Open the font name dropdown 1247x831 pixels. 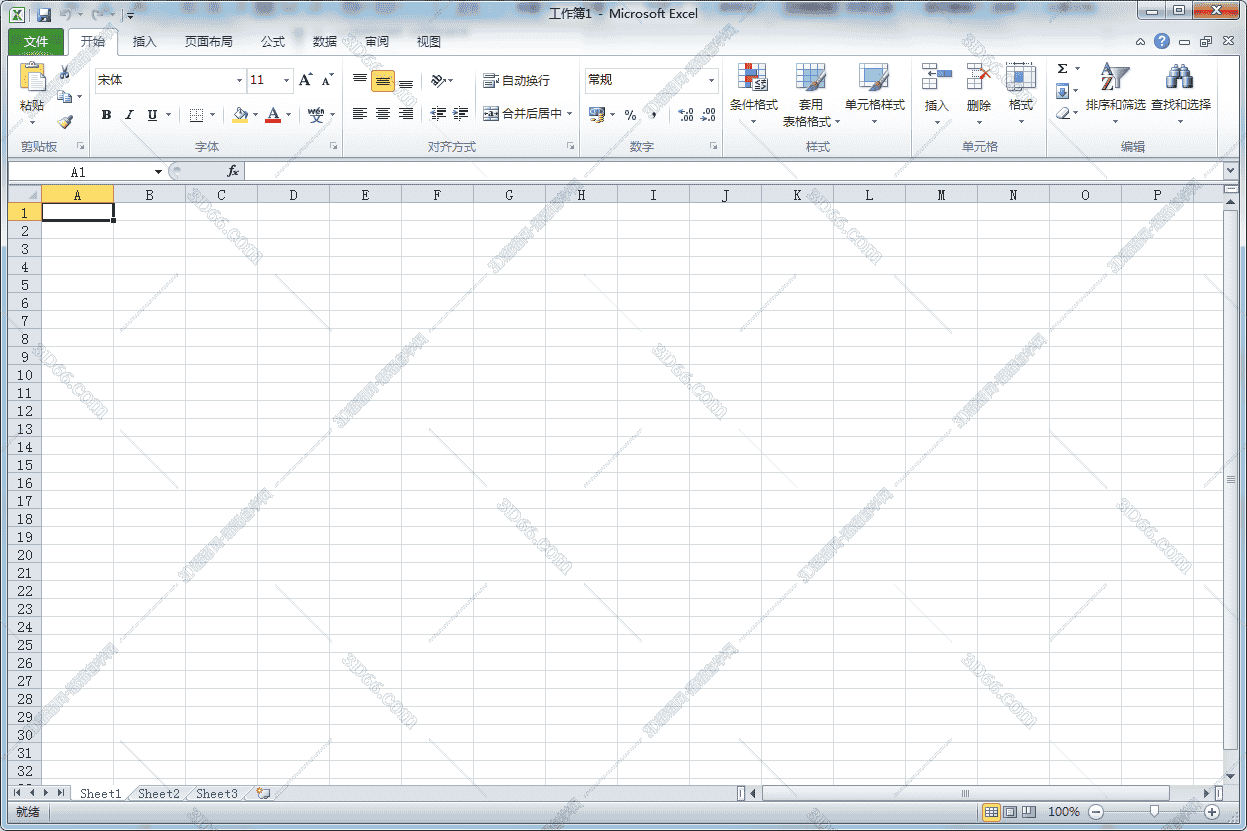238,80
